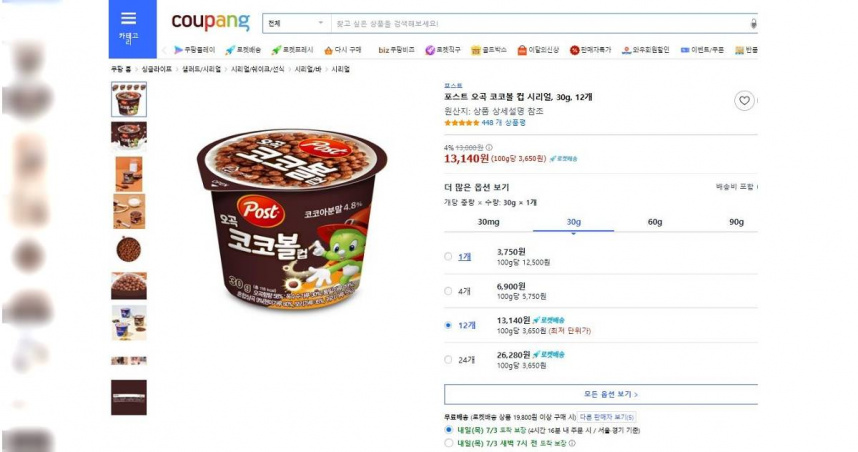Screen dimensions: 858x452
Task: Add product to wishlist with heart icon
Action: pyautogui.click(x=744, y=101)
